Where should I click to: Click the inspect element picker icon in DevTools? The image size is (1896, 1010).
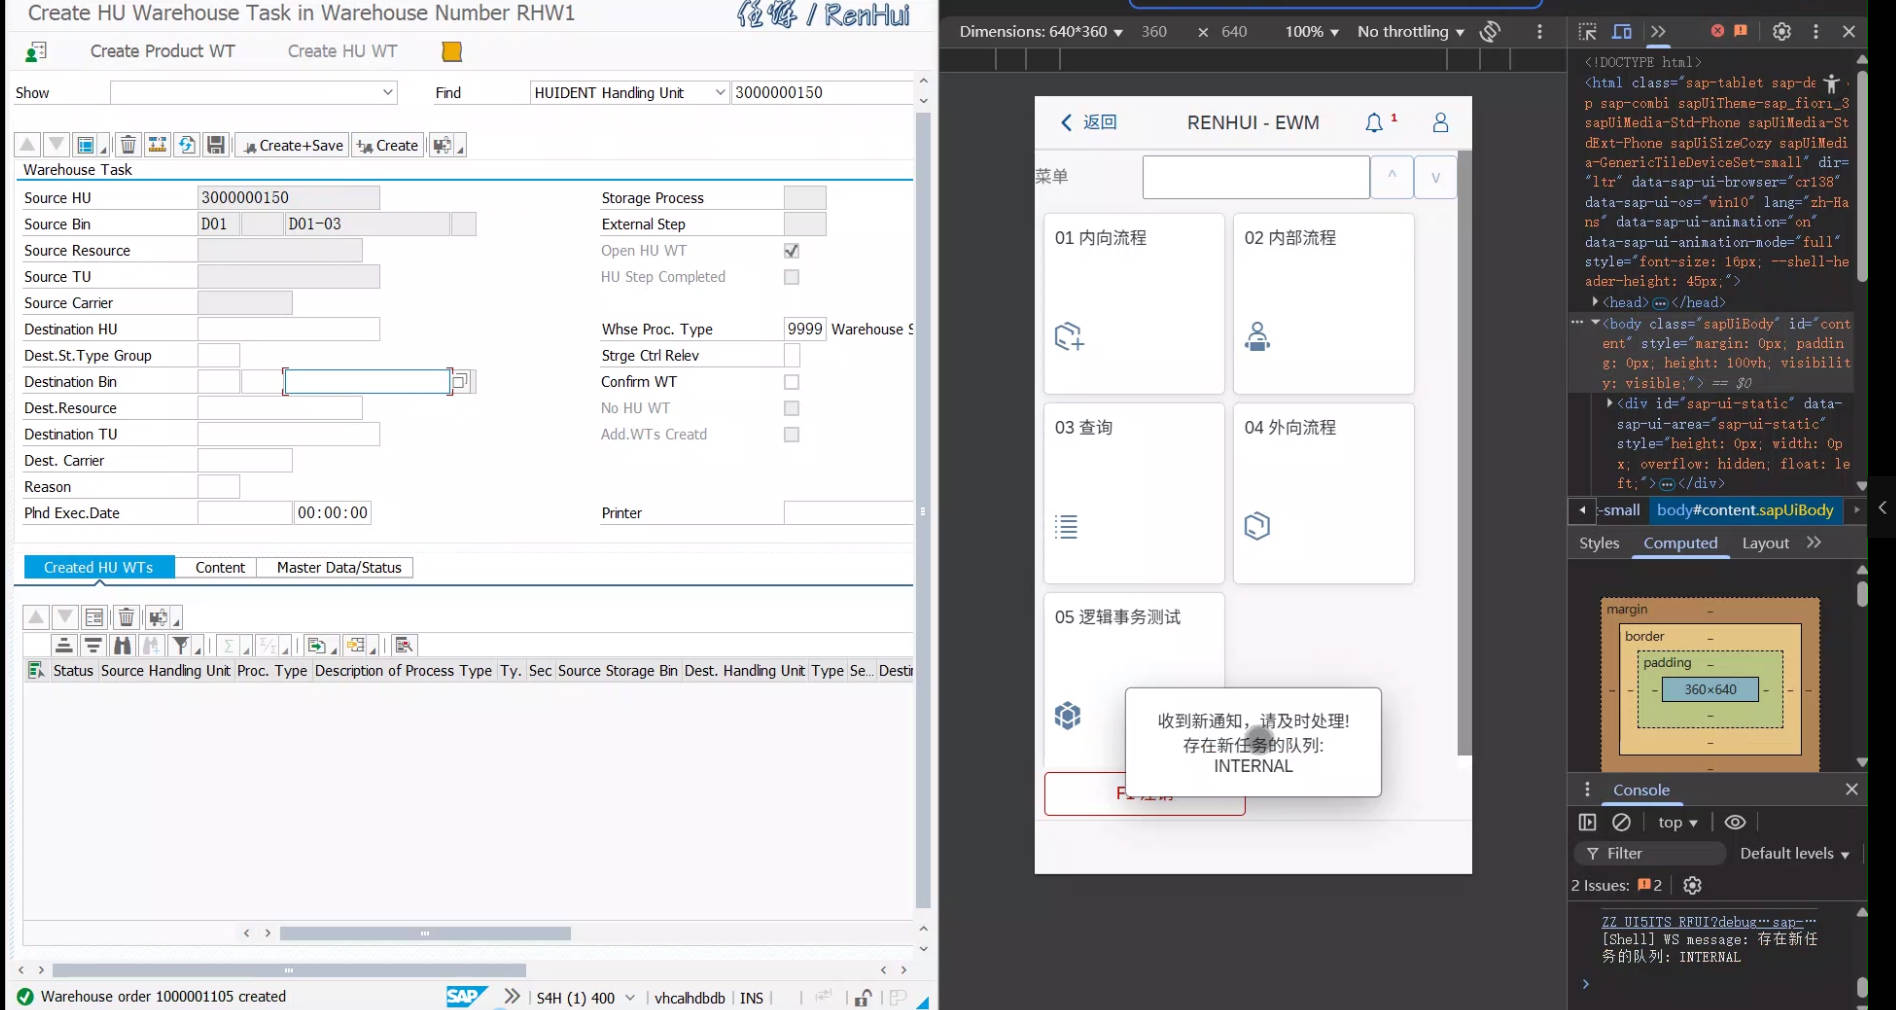(1587, 32)
